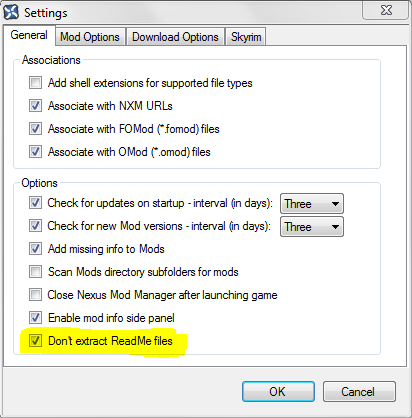Disable Check for updates on startup
This screenshot has width=412, height=418.
pyautogui.click(x=35, y=203)
